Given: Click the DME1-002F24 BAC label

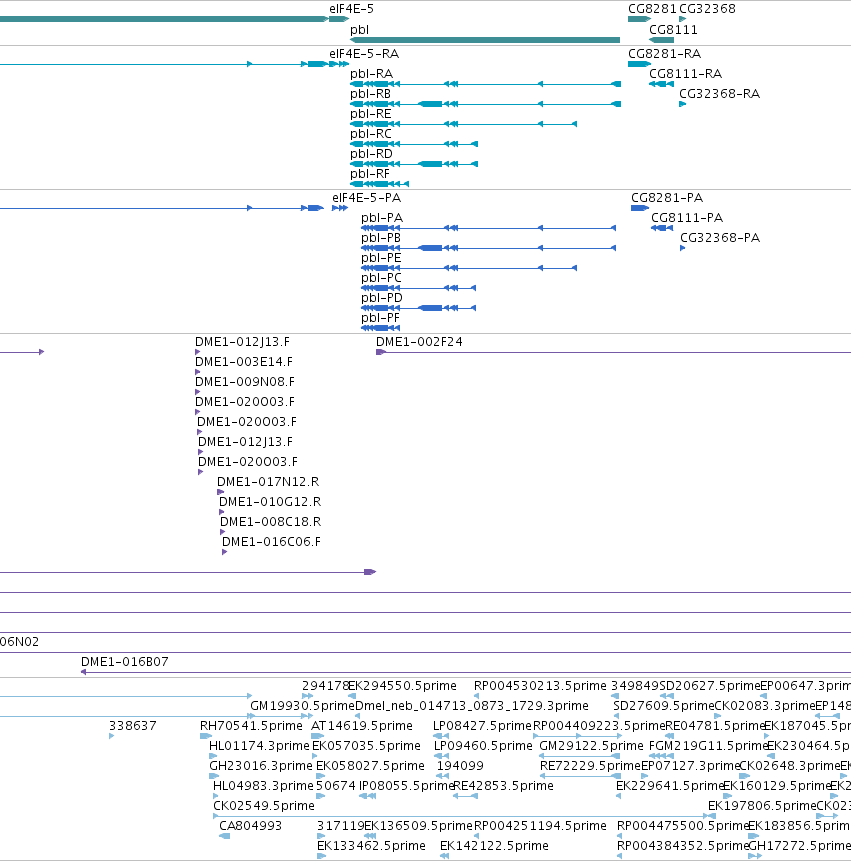Looking at the screenshot, I should point(419,342).
